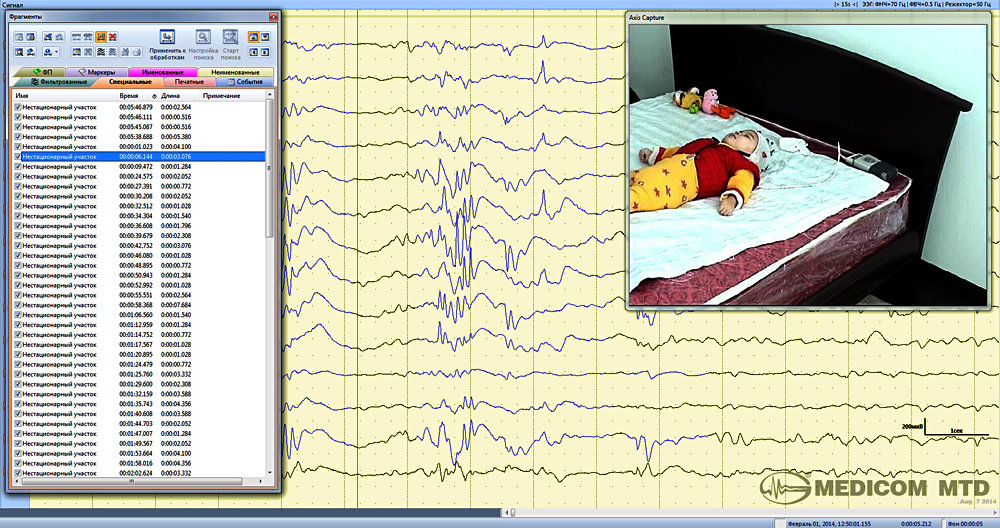Select the 'Именованные' tab

[162, 72]
